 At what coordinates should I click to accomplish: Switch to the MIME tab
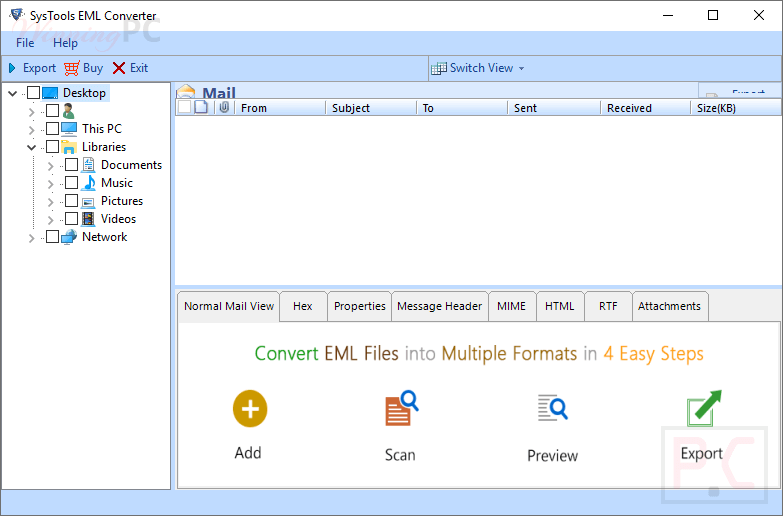tap(511, 306)
